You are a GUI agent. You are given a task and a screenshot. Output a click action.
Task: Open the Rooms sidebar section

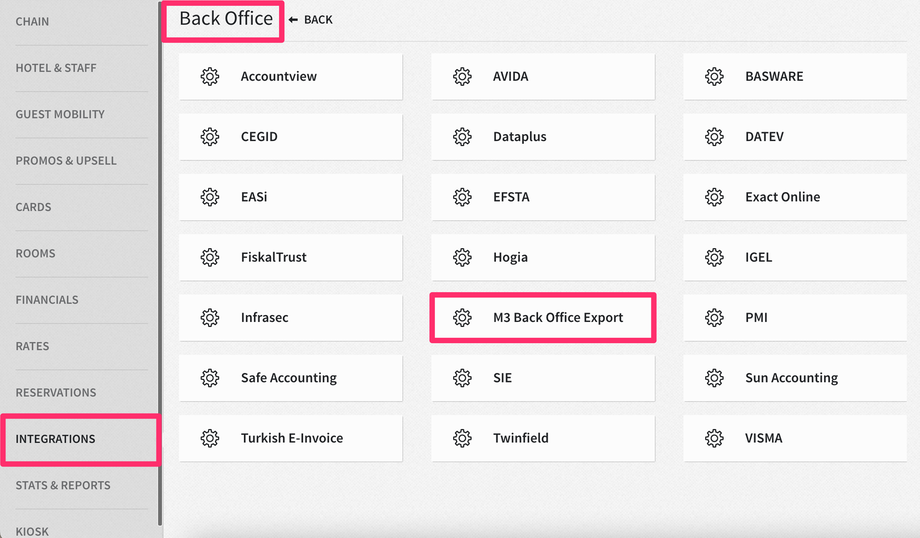coord(35,253)
